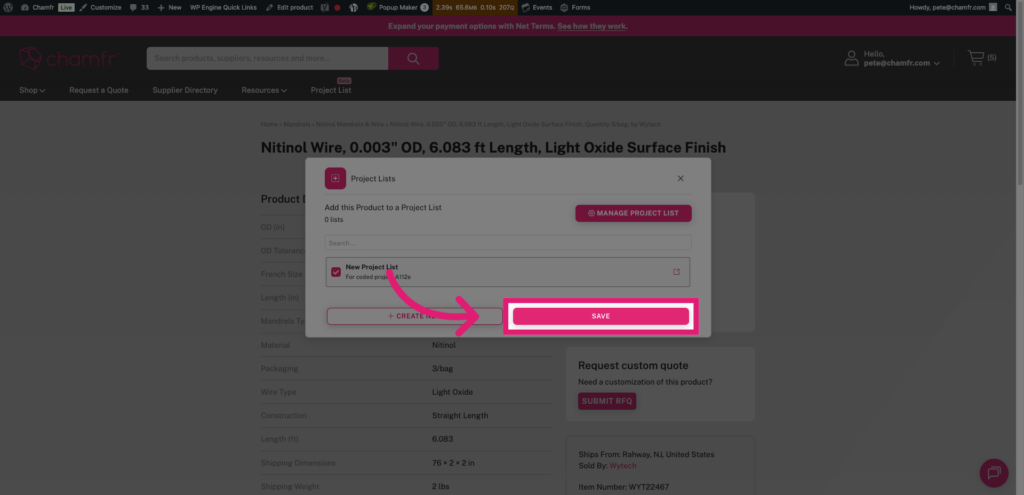Click the Wytech seller link
The width and height of the screenshot is (1024, 495).
(622, 466)
